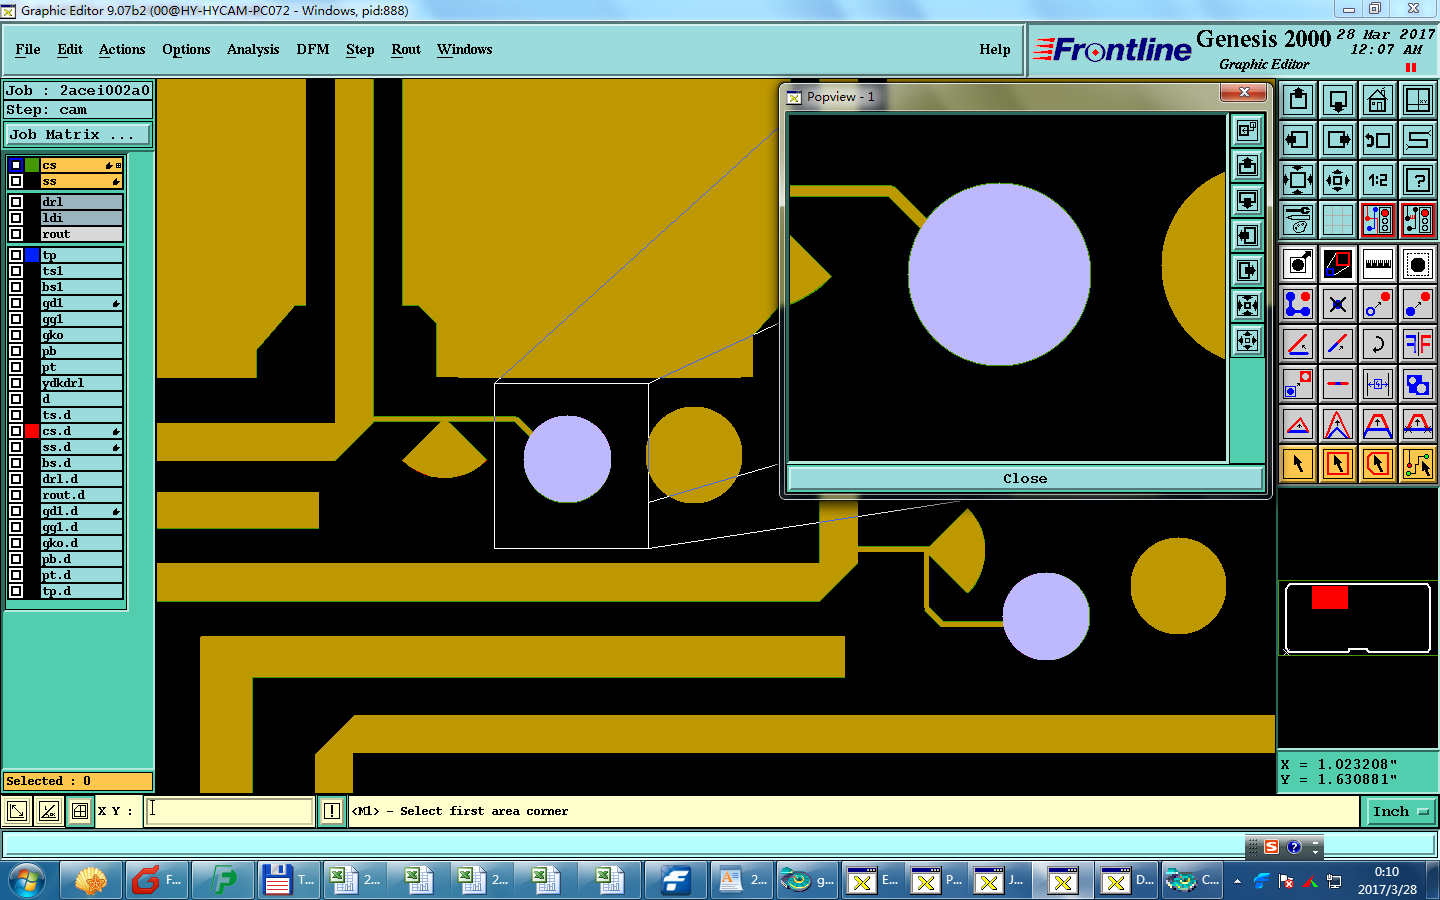Open the DFM menu
Image resolution: width=1440 pixels, height=900 pixels.
pos(313,49)
